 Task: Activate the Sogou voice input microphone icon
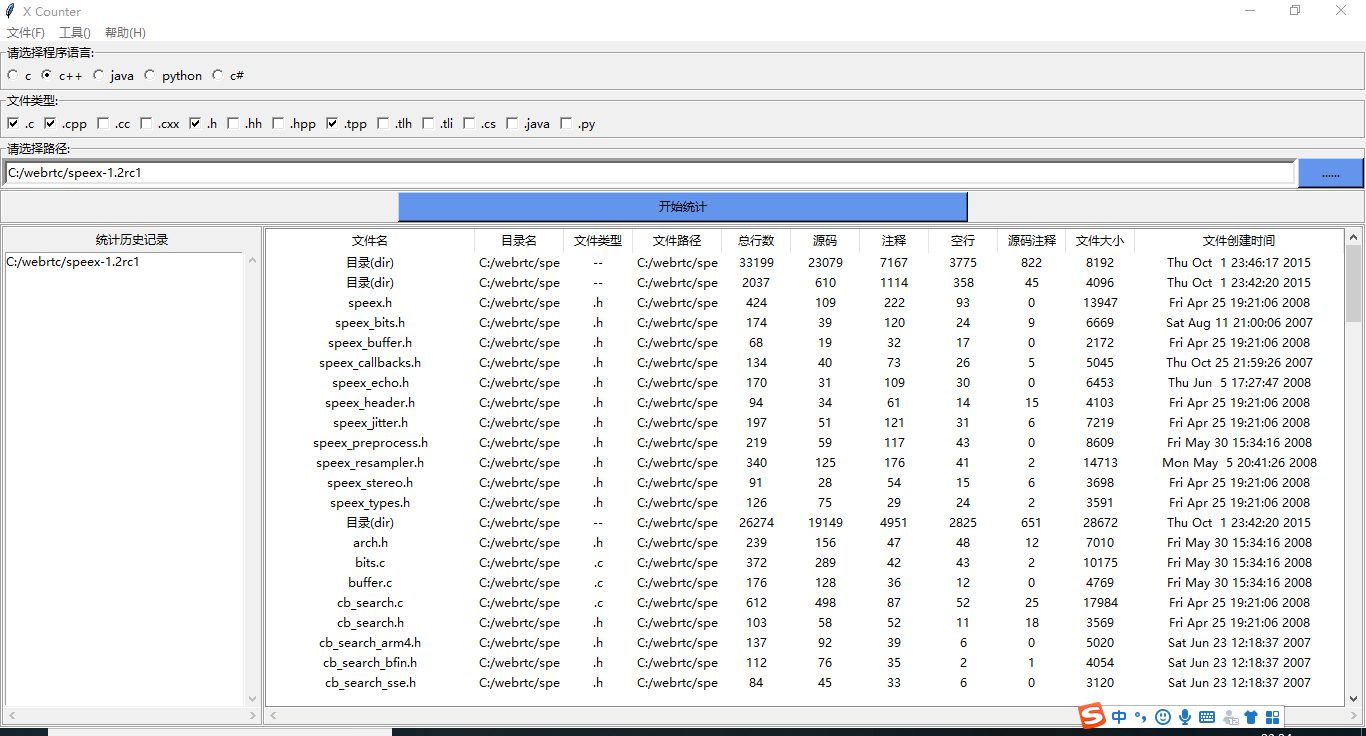(x=1185, y=717)
